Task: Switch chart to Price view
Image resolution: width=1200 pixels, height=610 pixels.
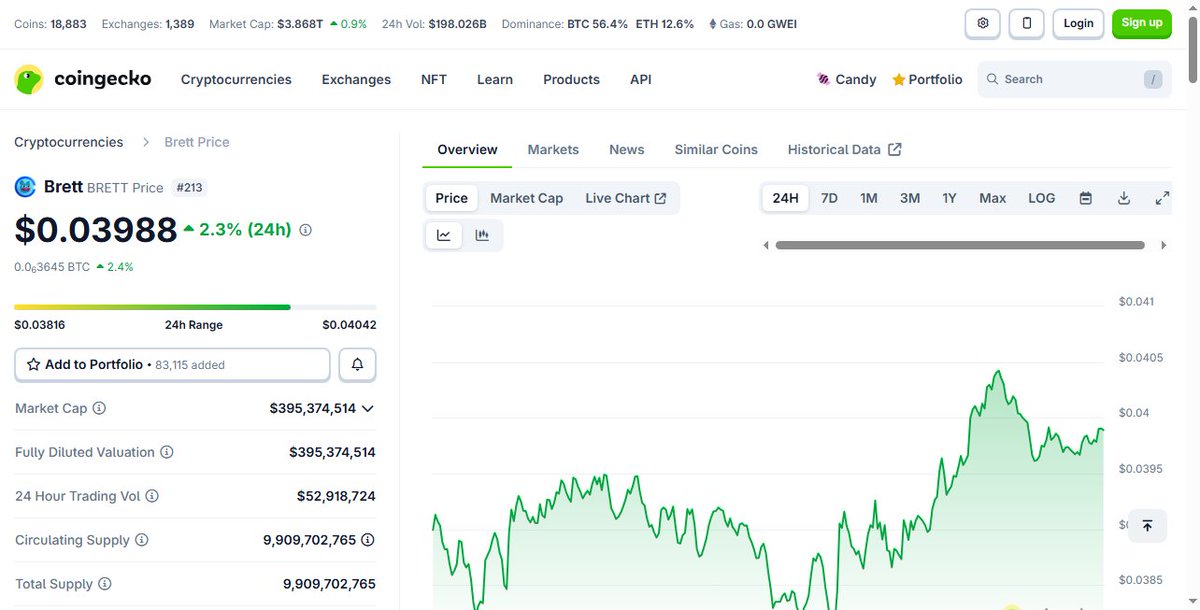Action: point(451,198)
